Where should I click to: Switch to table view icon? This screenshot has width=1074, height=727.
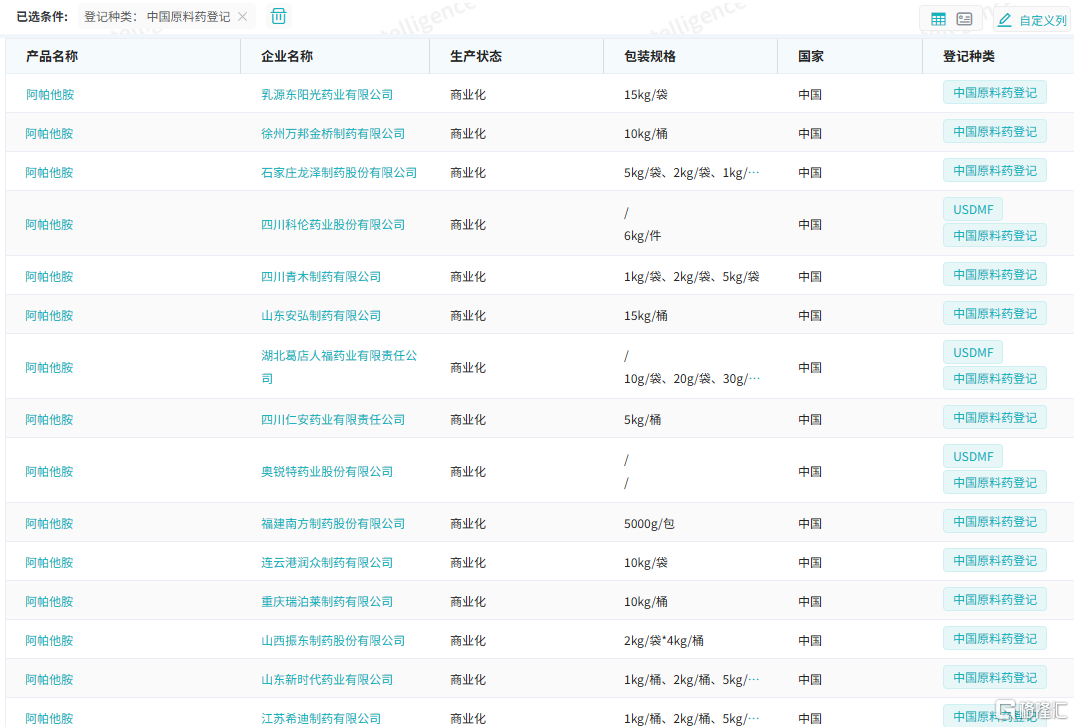pyautogui.click(x=938, y=19)
